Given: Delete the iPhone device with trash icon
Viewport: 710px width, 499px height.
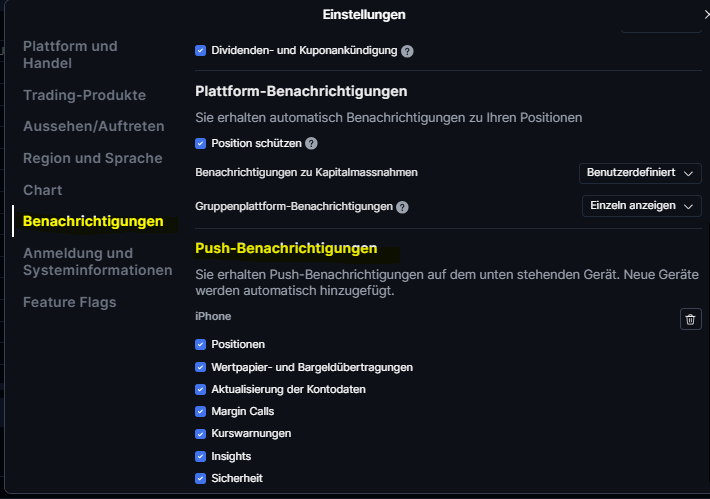Looking at the screenshot, I should (x=691, y=319).
